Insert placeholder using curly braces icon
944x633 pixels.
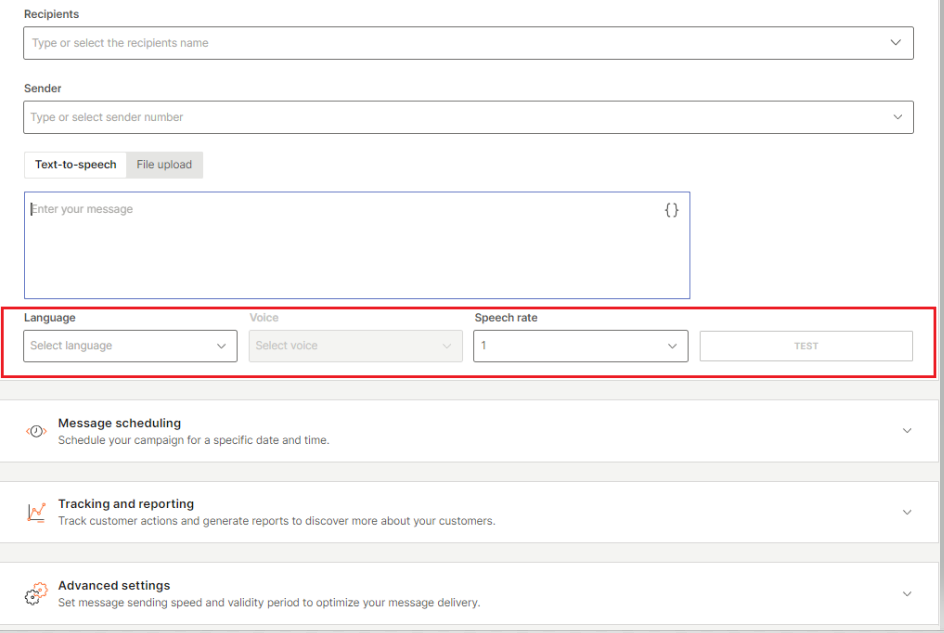(671, 210)
